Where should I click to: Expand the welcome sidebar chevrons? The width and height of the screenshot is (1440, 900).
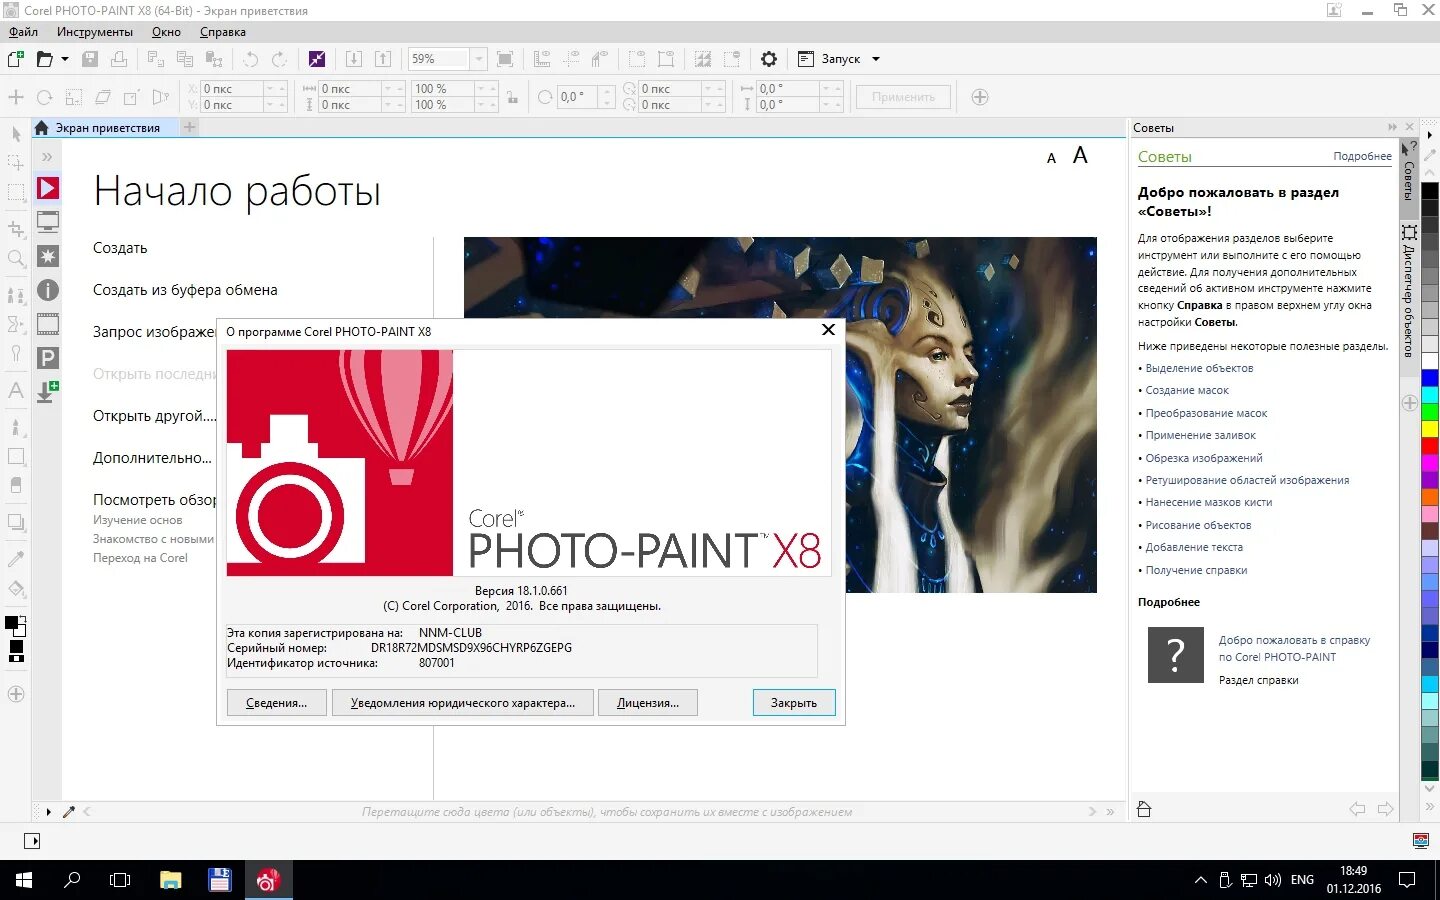[47, 157]
